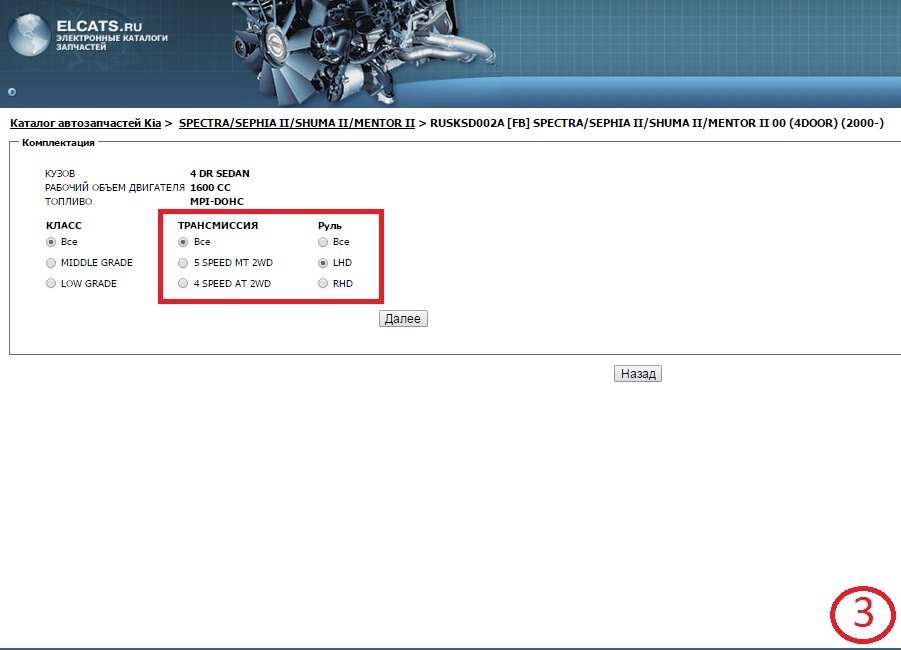Click the Руль column heading

coord(330,226)
